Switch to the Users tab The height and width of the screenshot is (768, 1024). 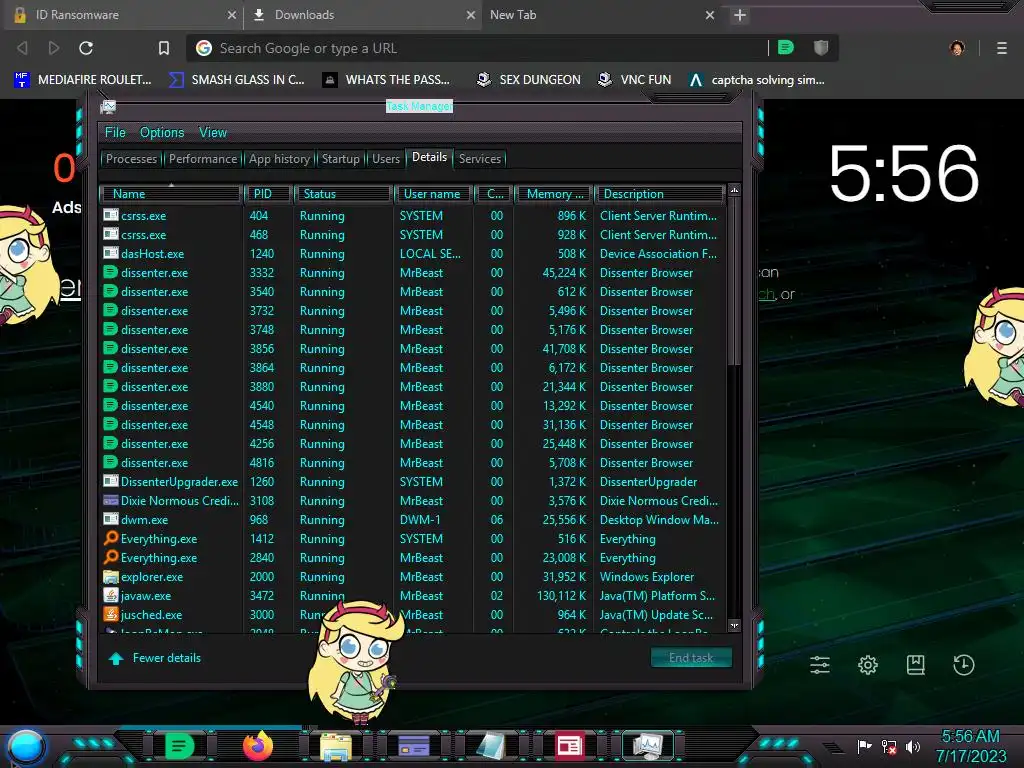coord(386,159)
